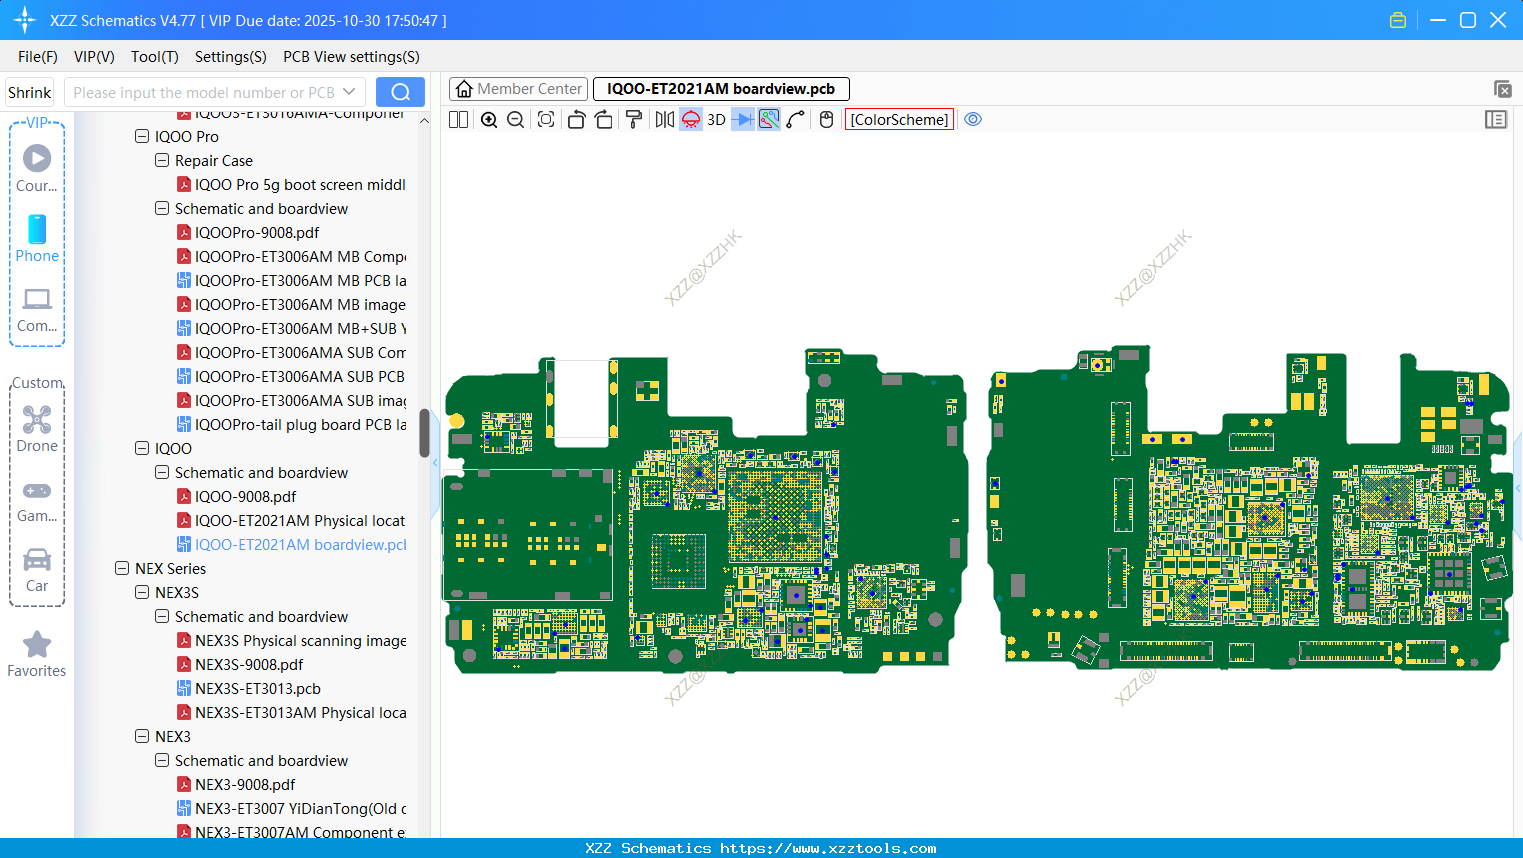Click the blue search button

point(400,92)
